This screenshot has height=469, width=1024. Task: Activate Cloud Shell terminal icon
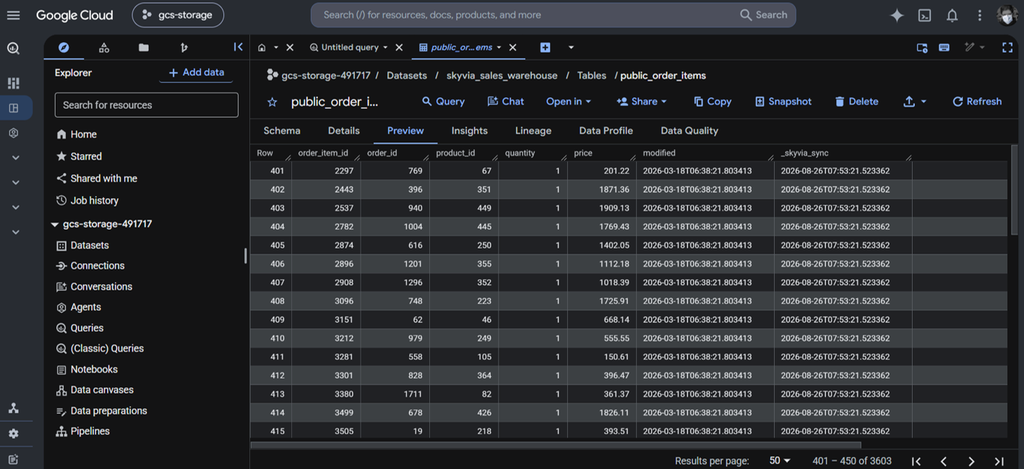924,16
